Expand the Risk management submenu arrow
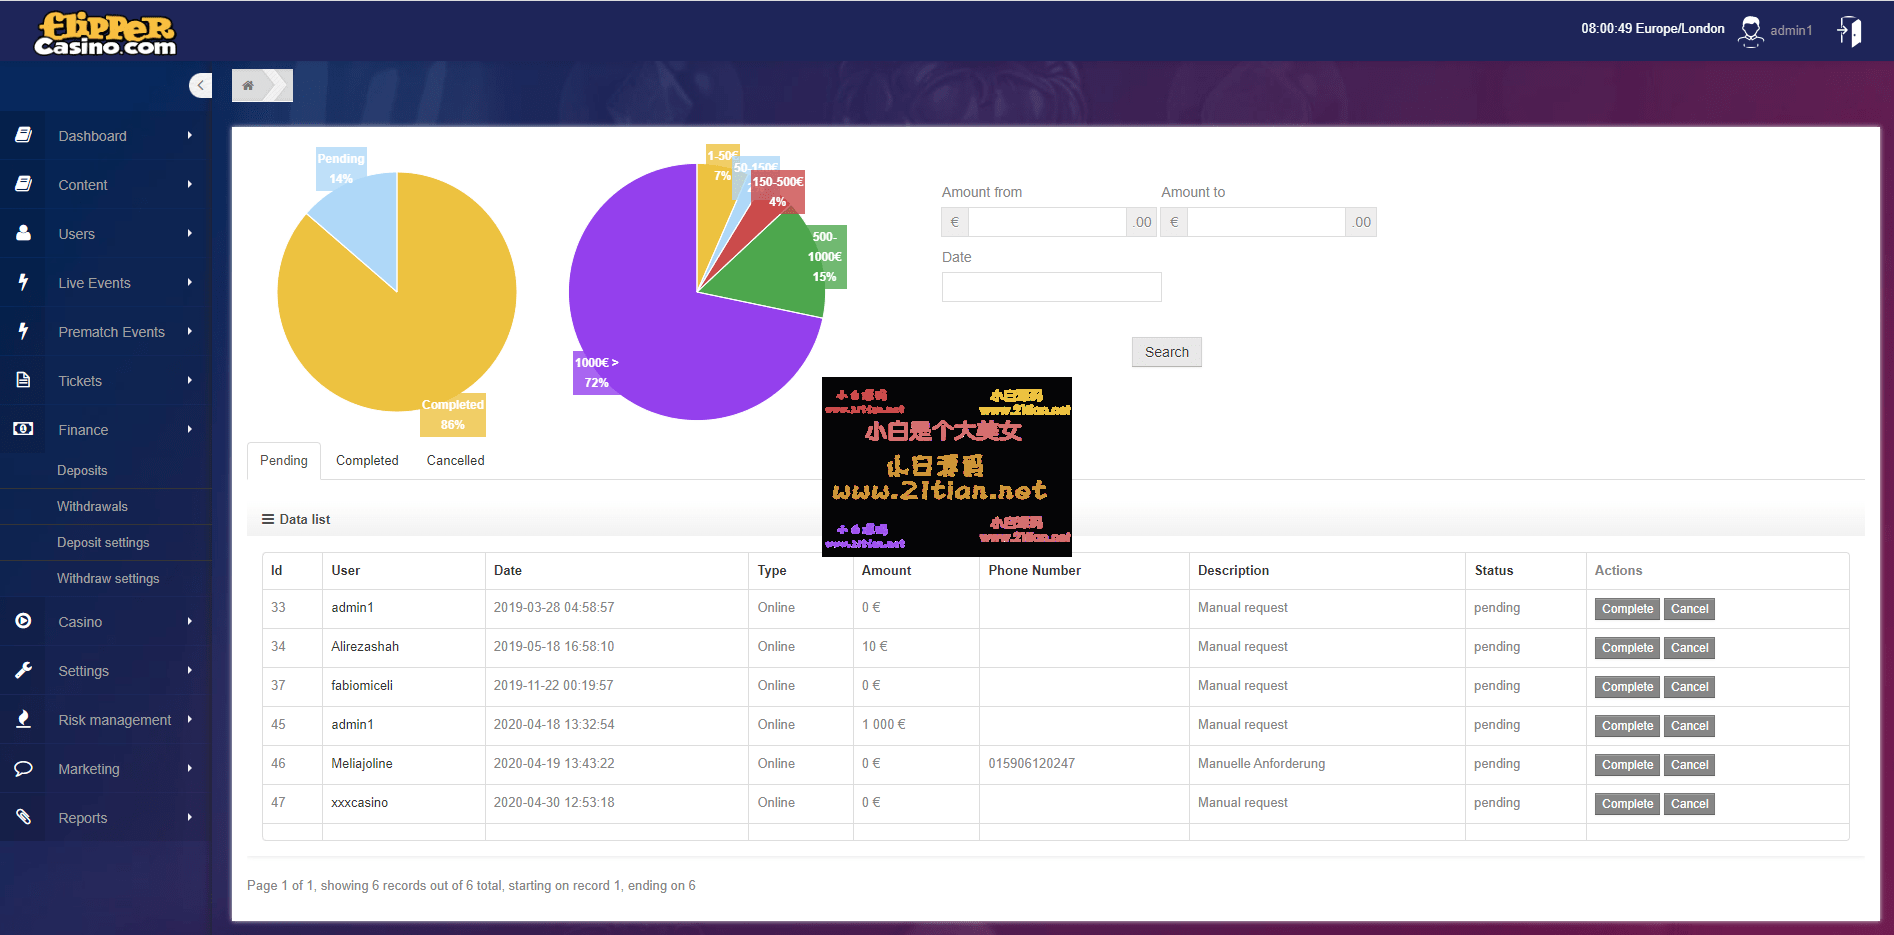Viewport: 1894px width, 935px height. click(x=189, y=720)
